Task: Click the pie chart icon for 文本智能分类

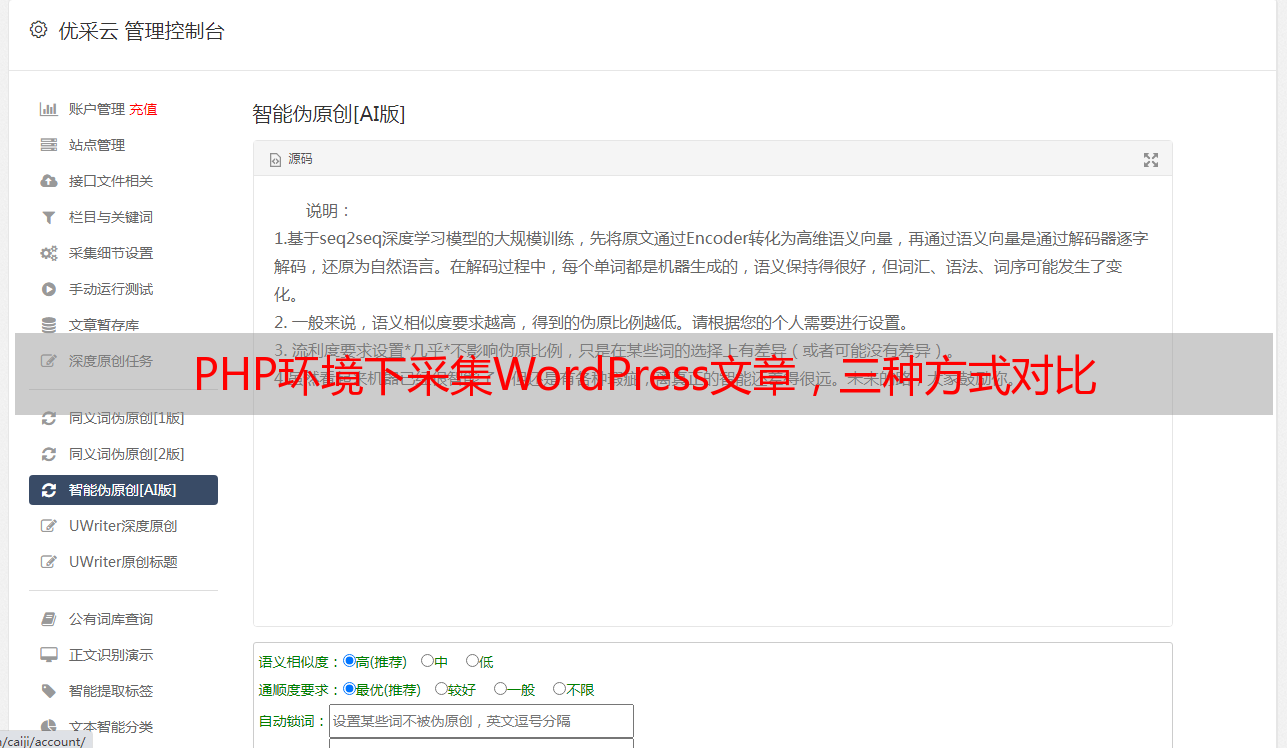Action: click(48, 727)
